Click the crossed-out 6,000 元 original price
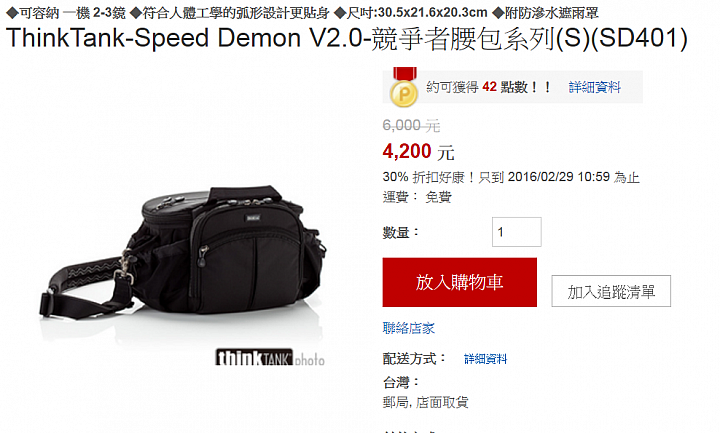Image resolution: width=720 pixels, height=433 pixels. click(x=411, y=125)
